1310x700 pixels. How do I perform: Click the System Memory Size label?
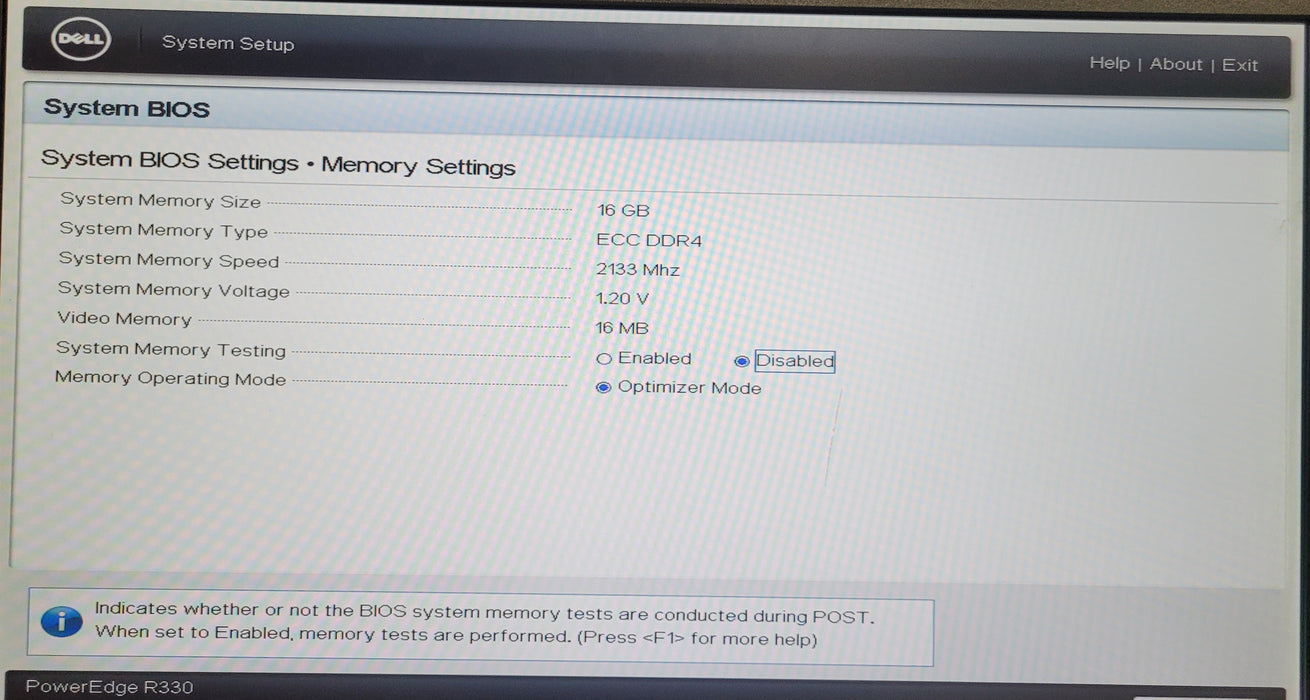160,200
